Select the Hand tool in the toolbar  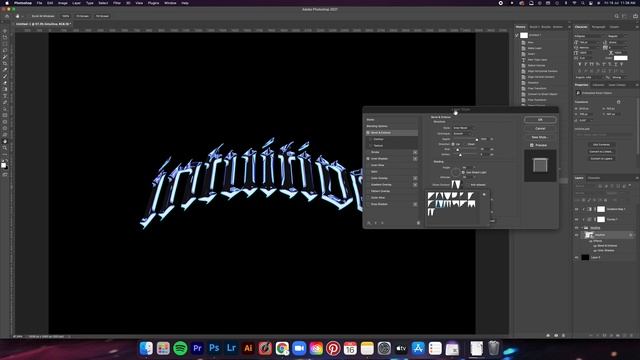click(5, 141)
